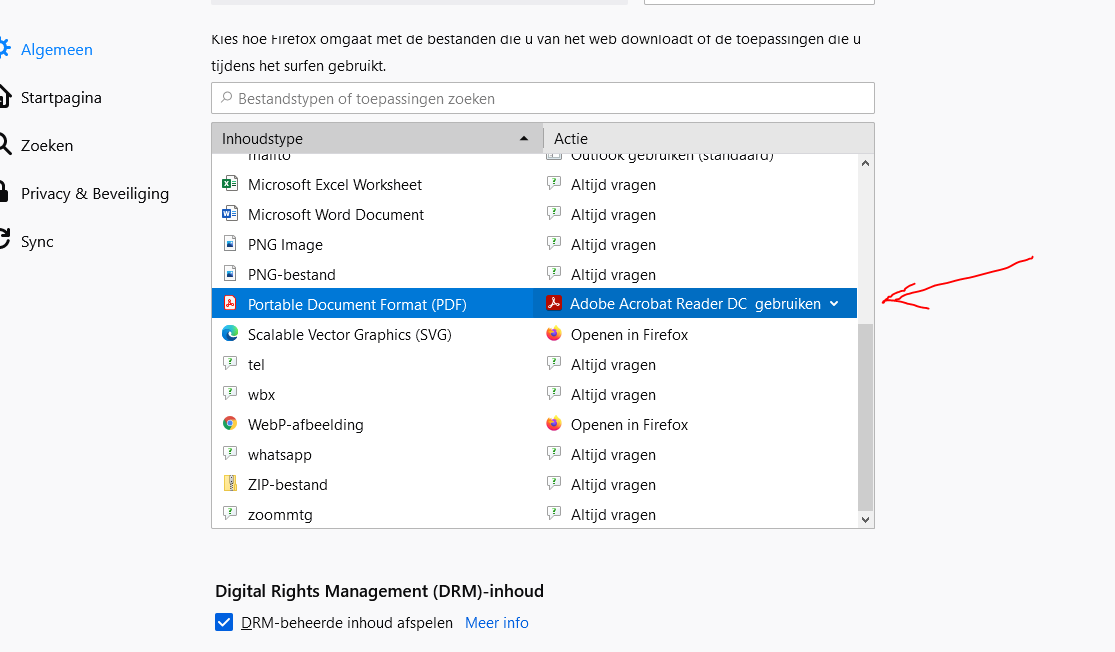Click 'Altijd vragen' action for tel

tap(613, 365)
